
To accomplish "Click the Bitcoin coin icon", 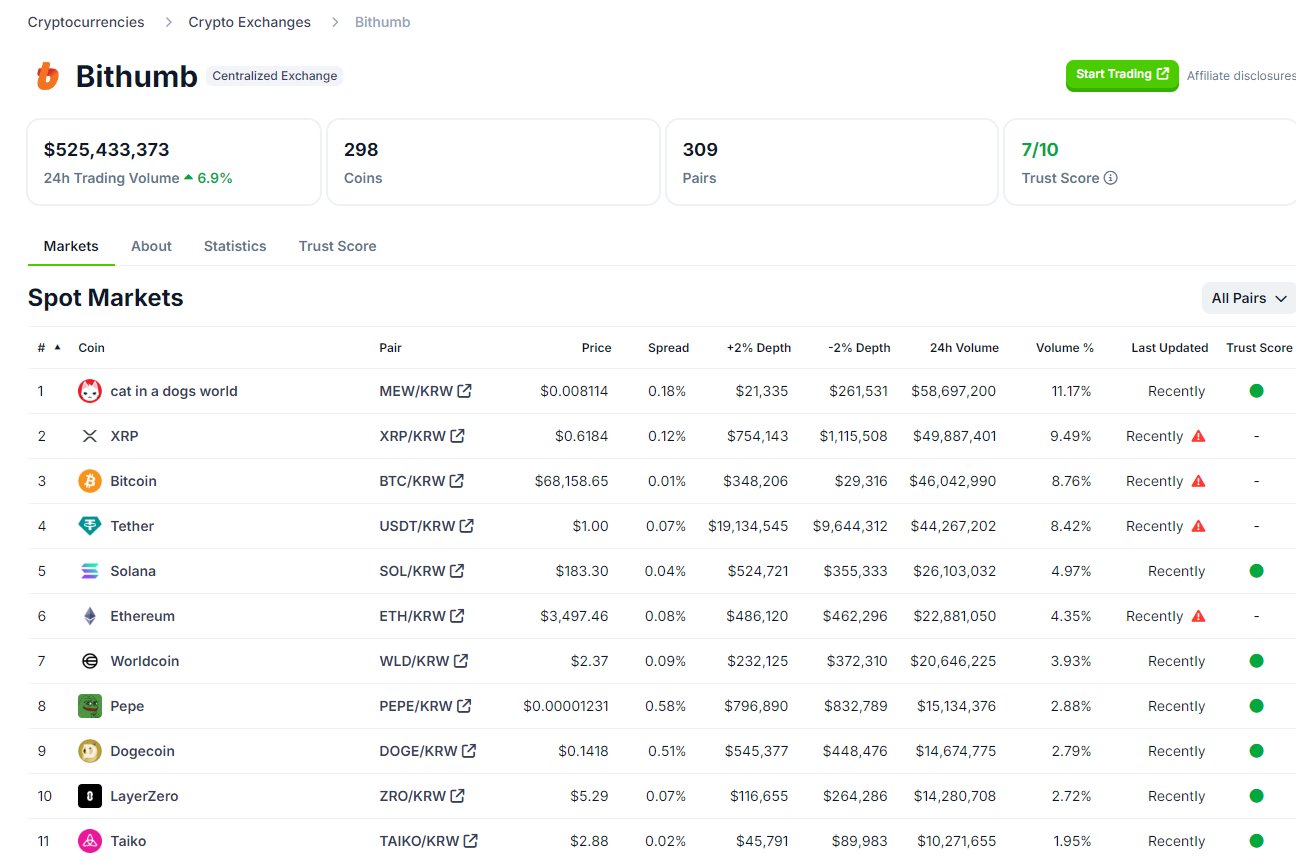I will pos(90,481).
